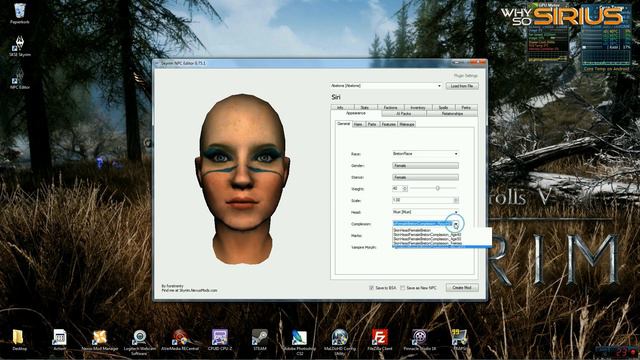Toggle the Save to BSA checkbox
Viewport: 640px width, 360px height.
371,288
